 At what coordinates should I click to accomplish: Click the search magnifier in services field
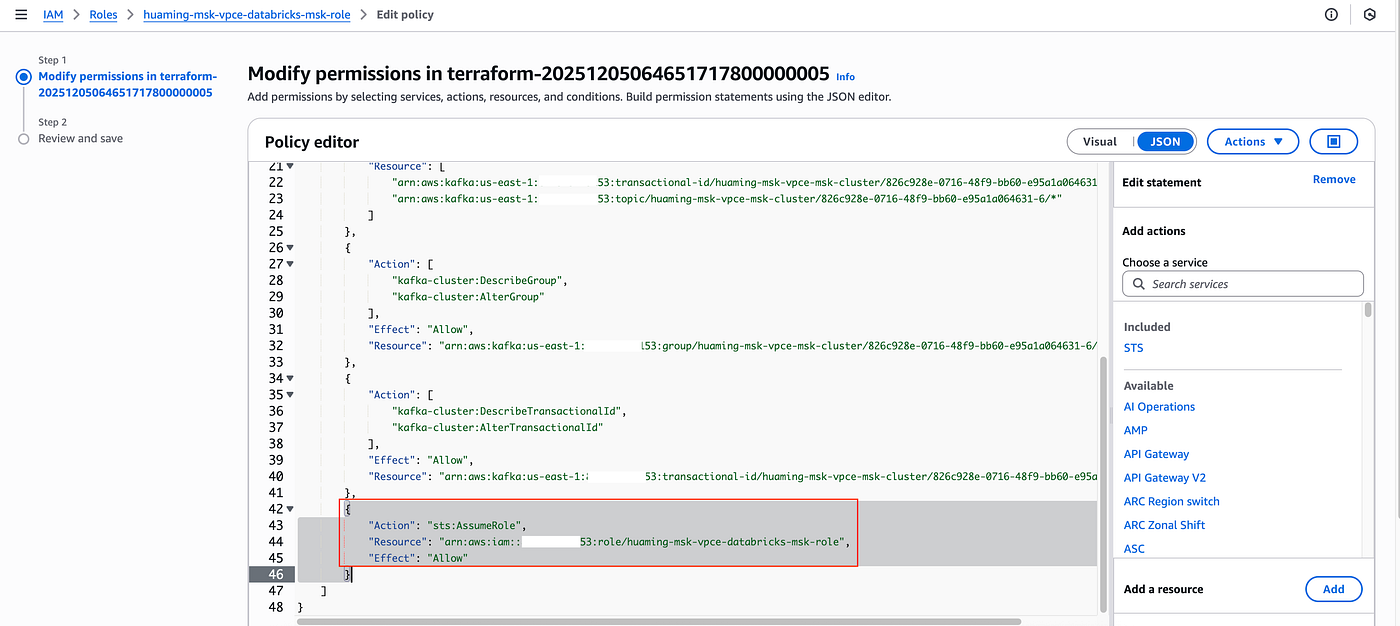point(1138,284)
